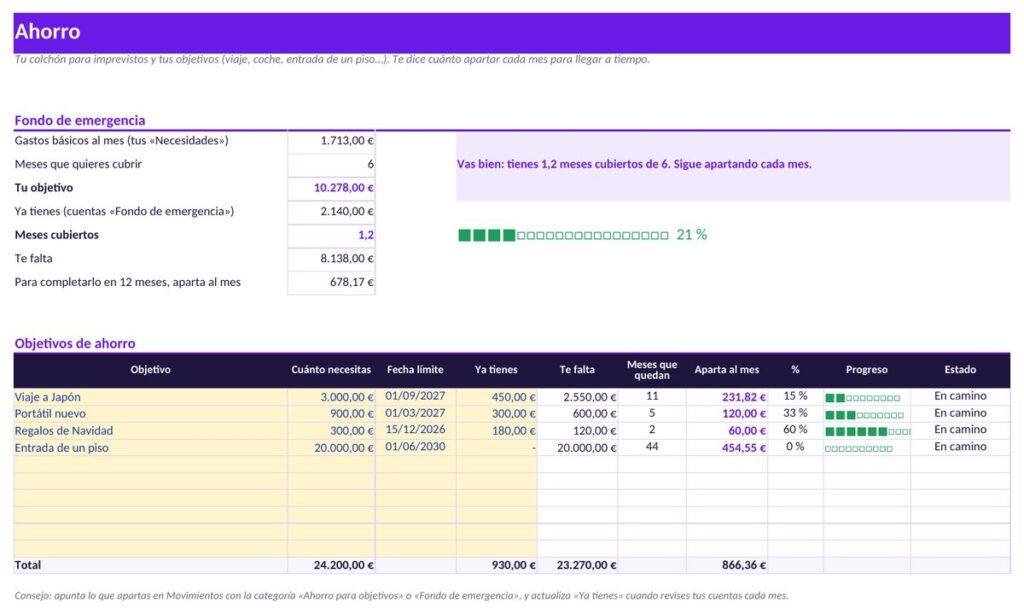Click the Te falta 8.138,00 € cell
The width and height of the screenshot is (1024, 614).
tap(331, 258)
